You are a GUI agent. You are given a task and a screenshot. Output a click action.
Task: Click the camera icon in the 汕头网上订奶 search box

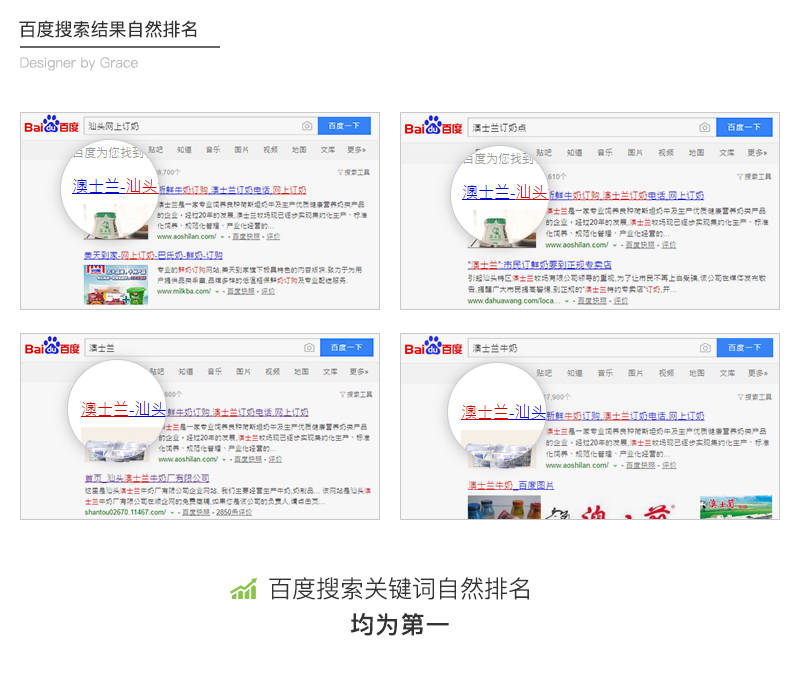(307, 126)
